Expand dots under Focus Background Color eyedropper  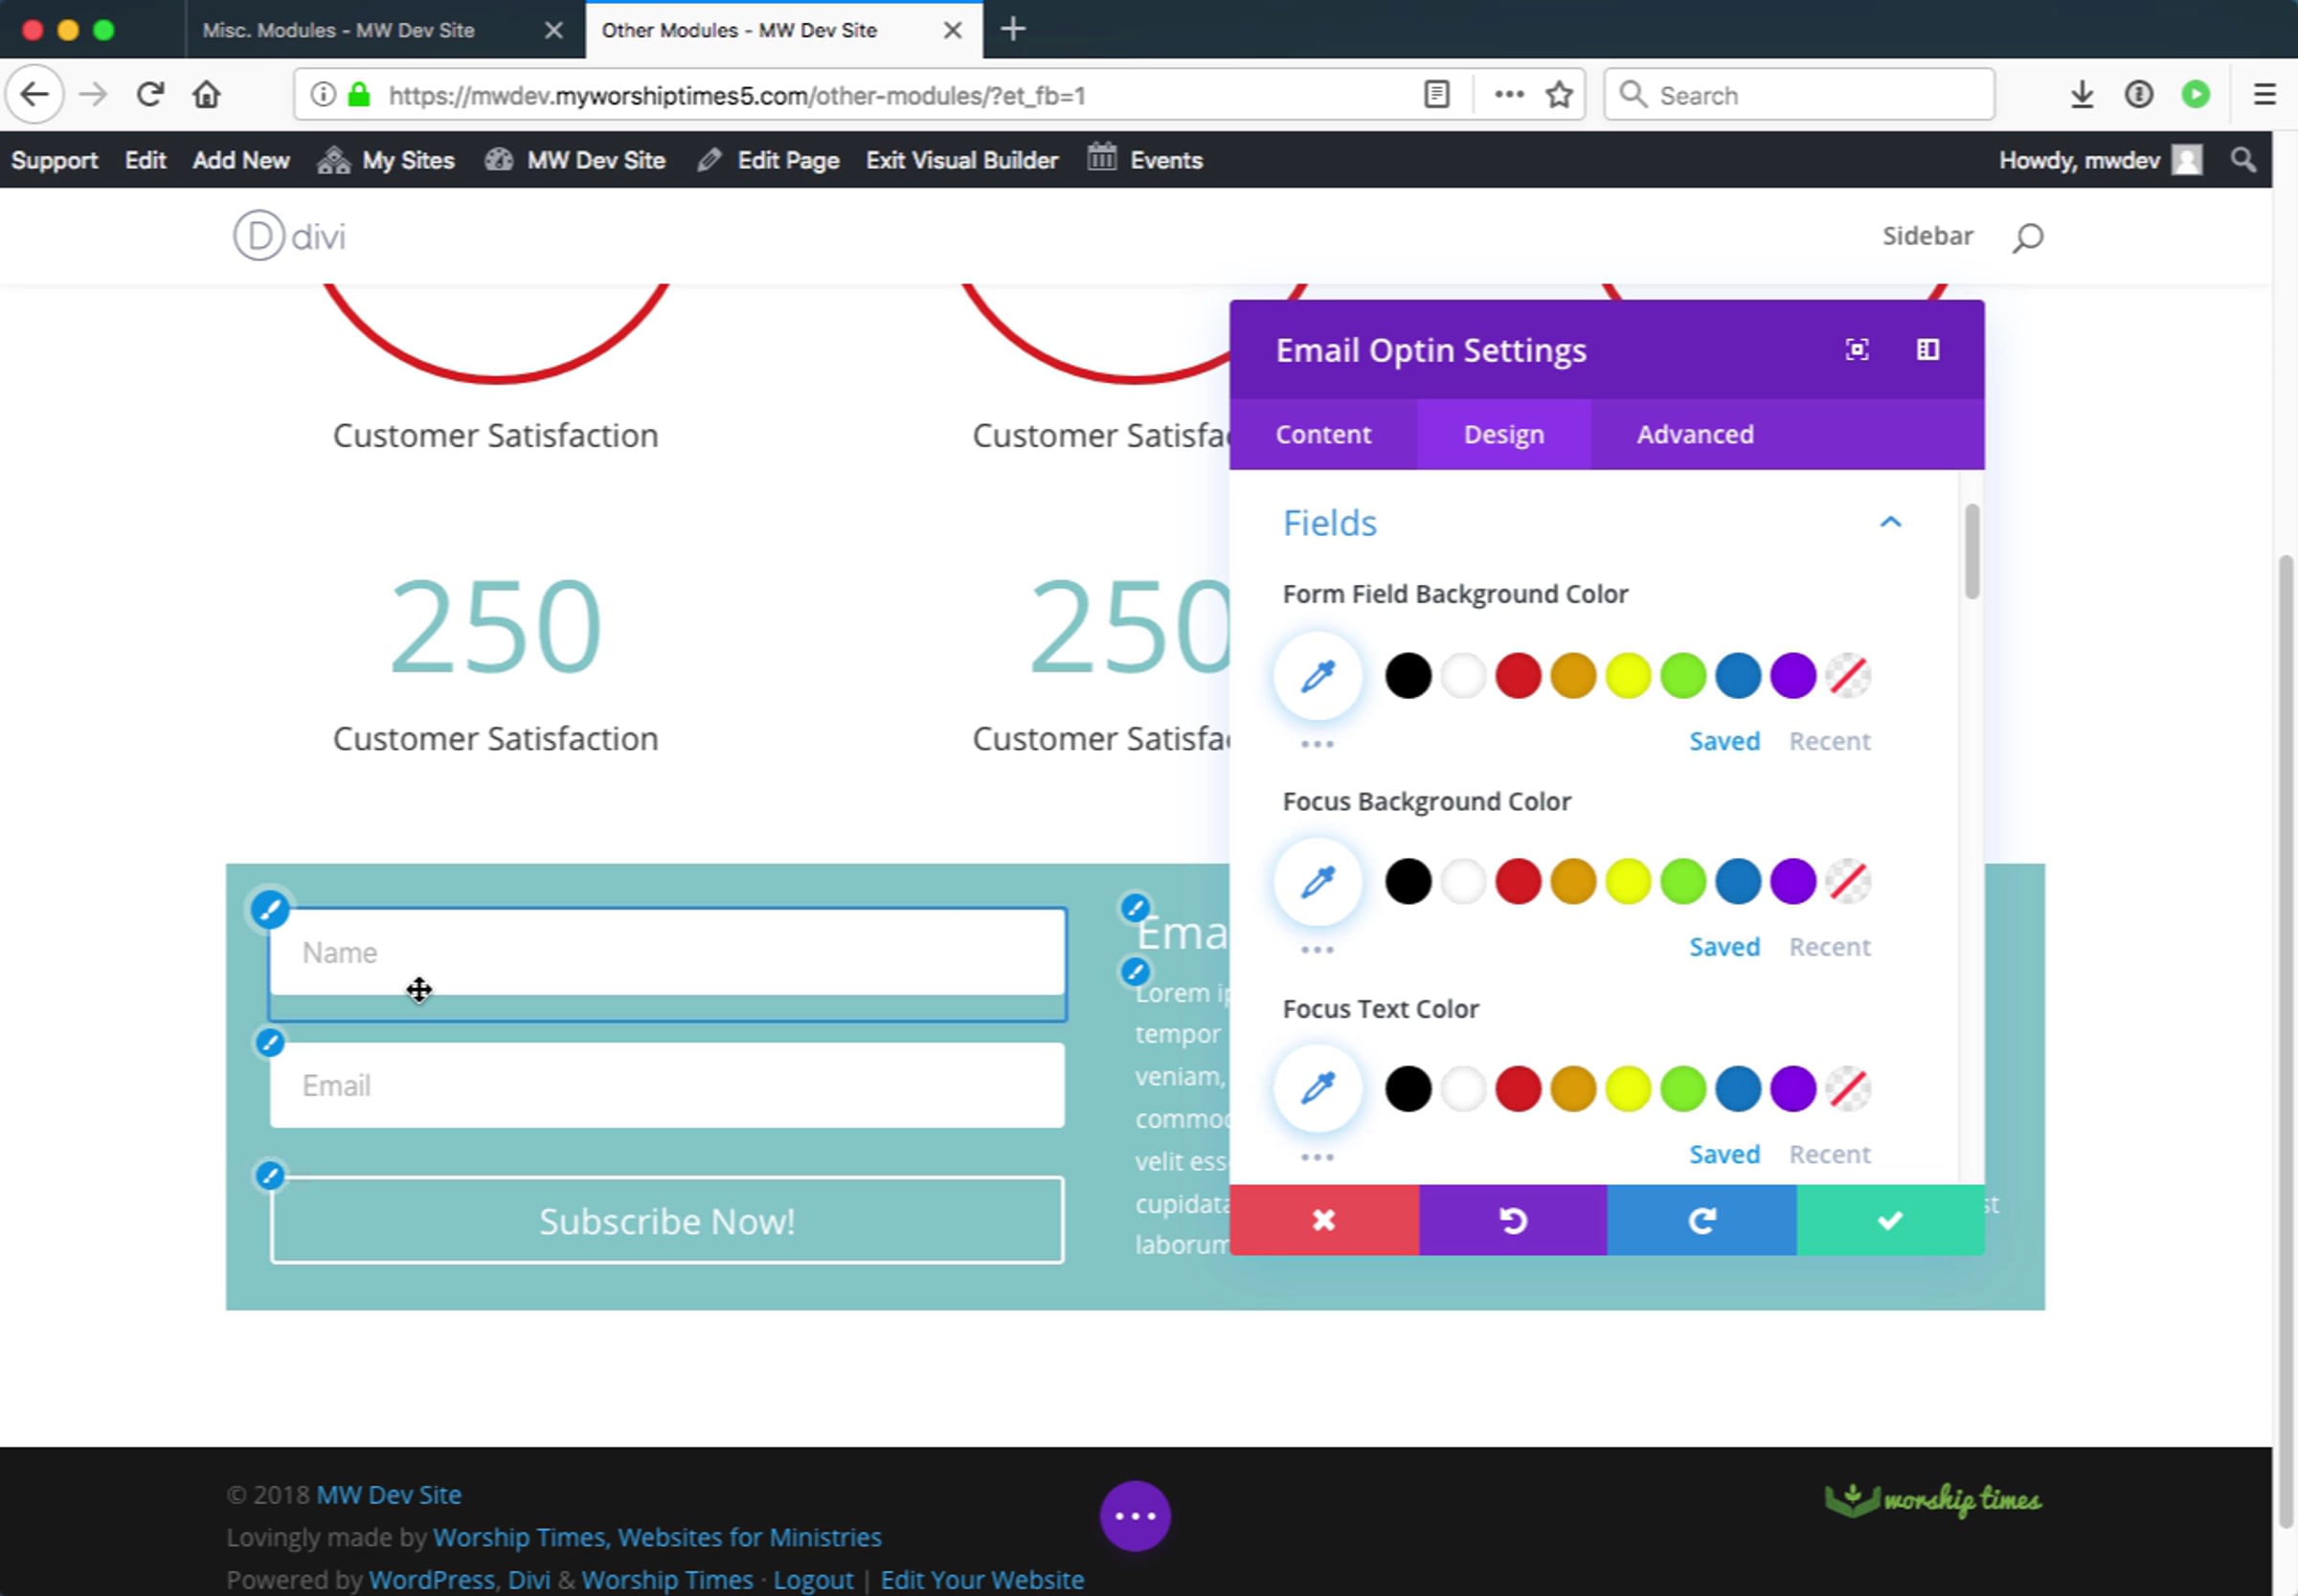1317,950
